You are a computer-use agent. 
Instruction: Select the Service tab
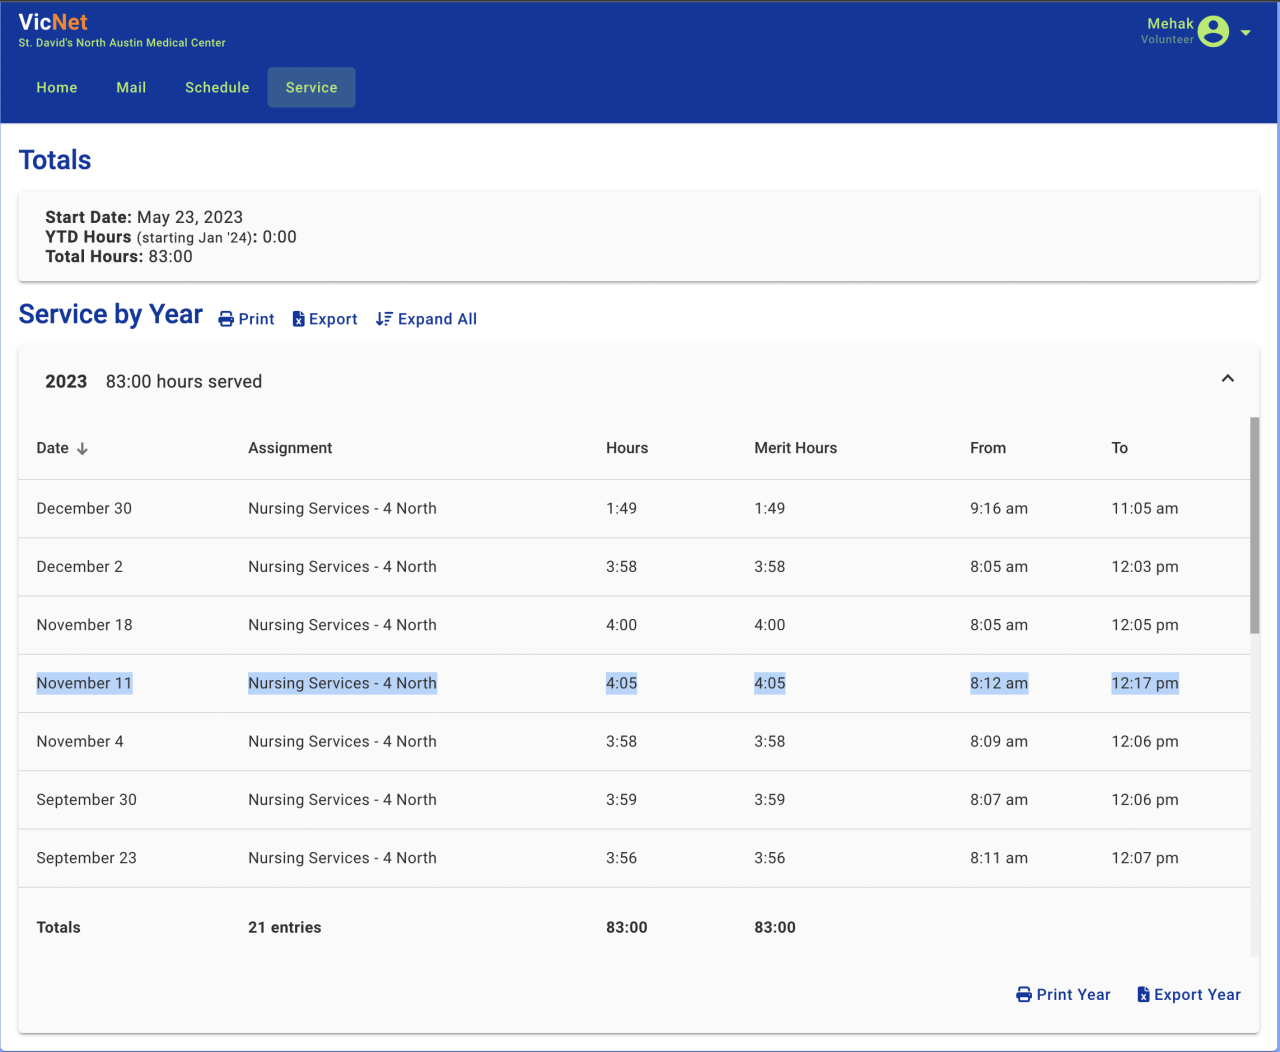(311, 88)
